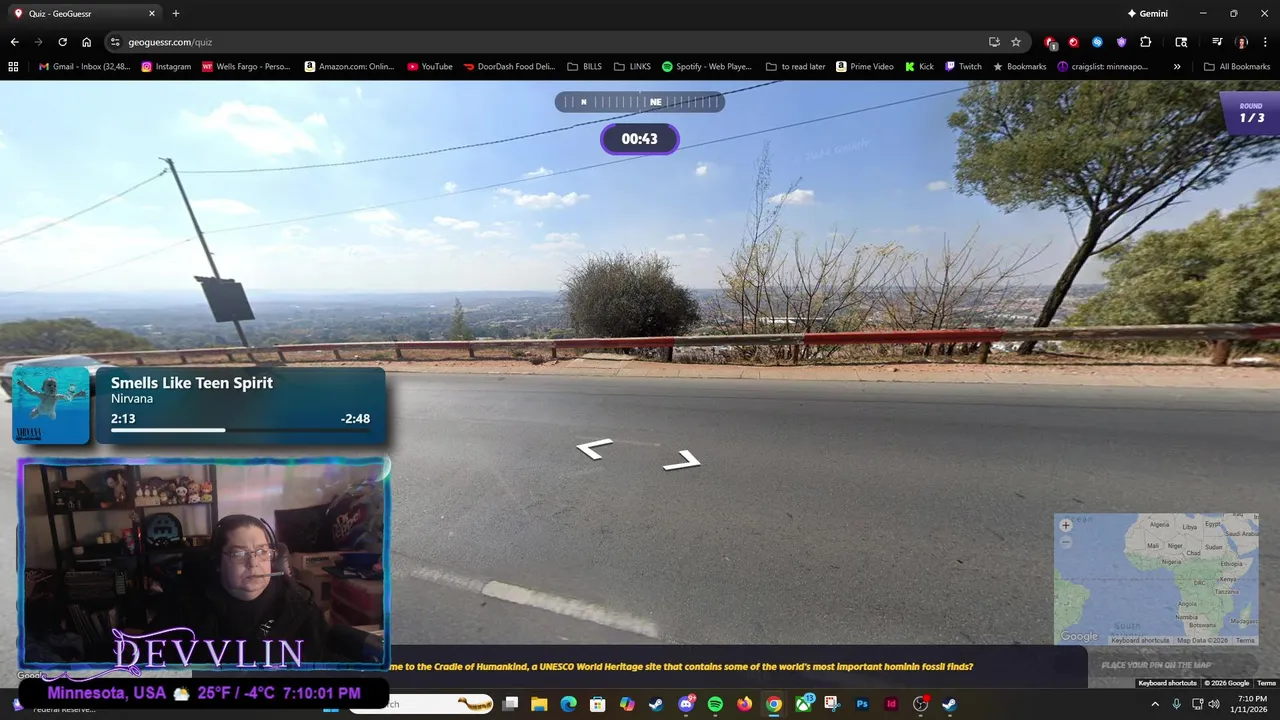Click the 00:43 countdown timer
1280x720 pixels.
click(x=640, y=139)
